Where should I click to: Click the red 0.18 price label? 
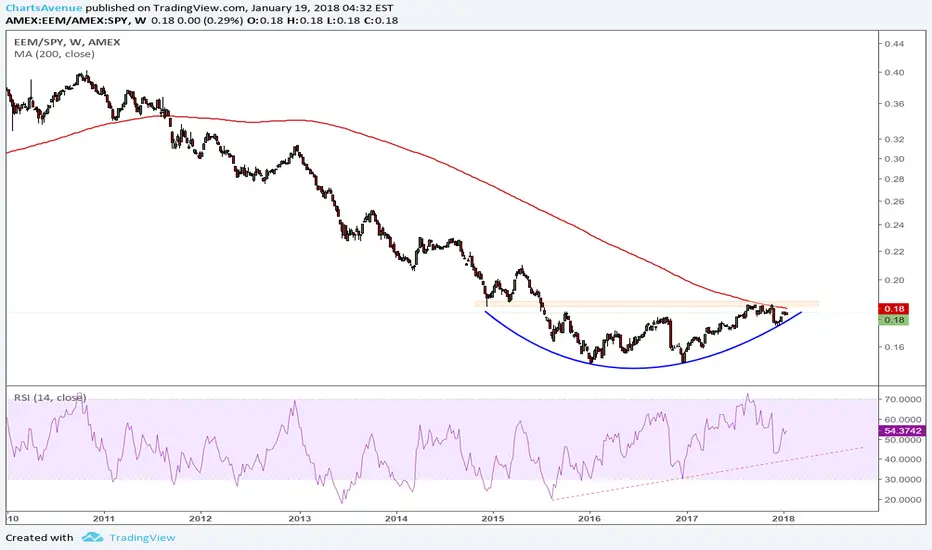point(893,309)
